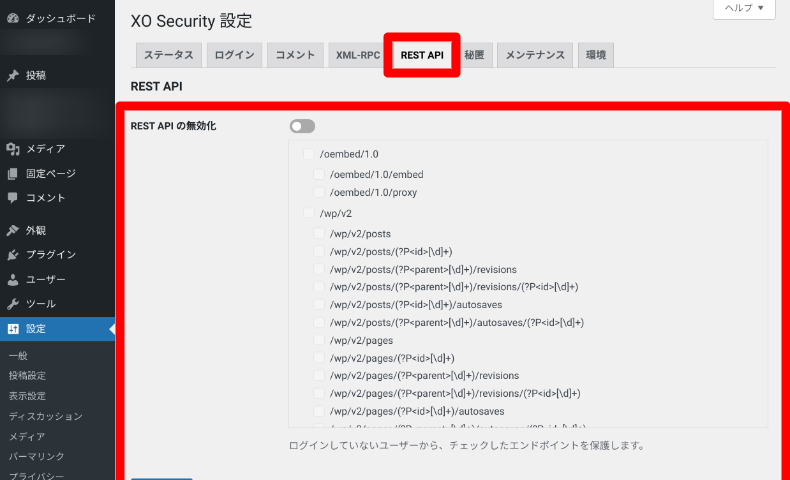790x480 pixels.
Task: Switch to the ステータス tab
Action: [x=169, y=55]
